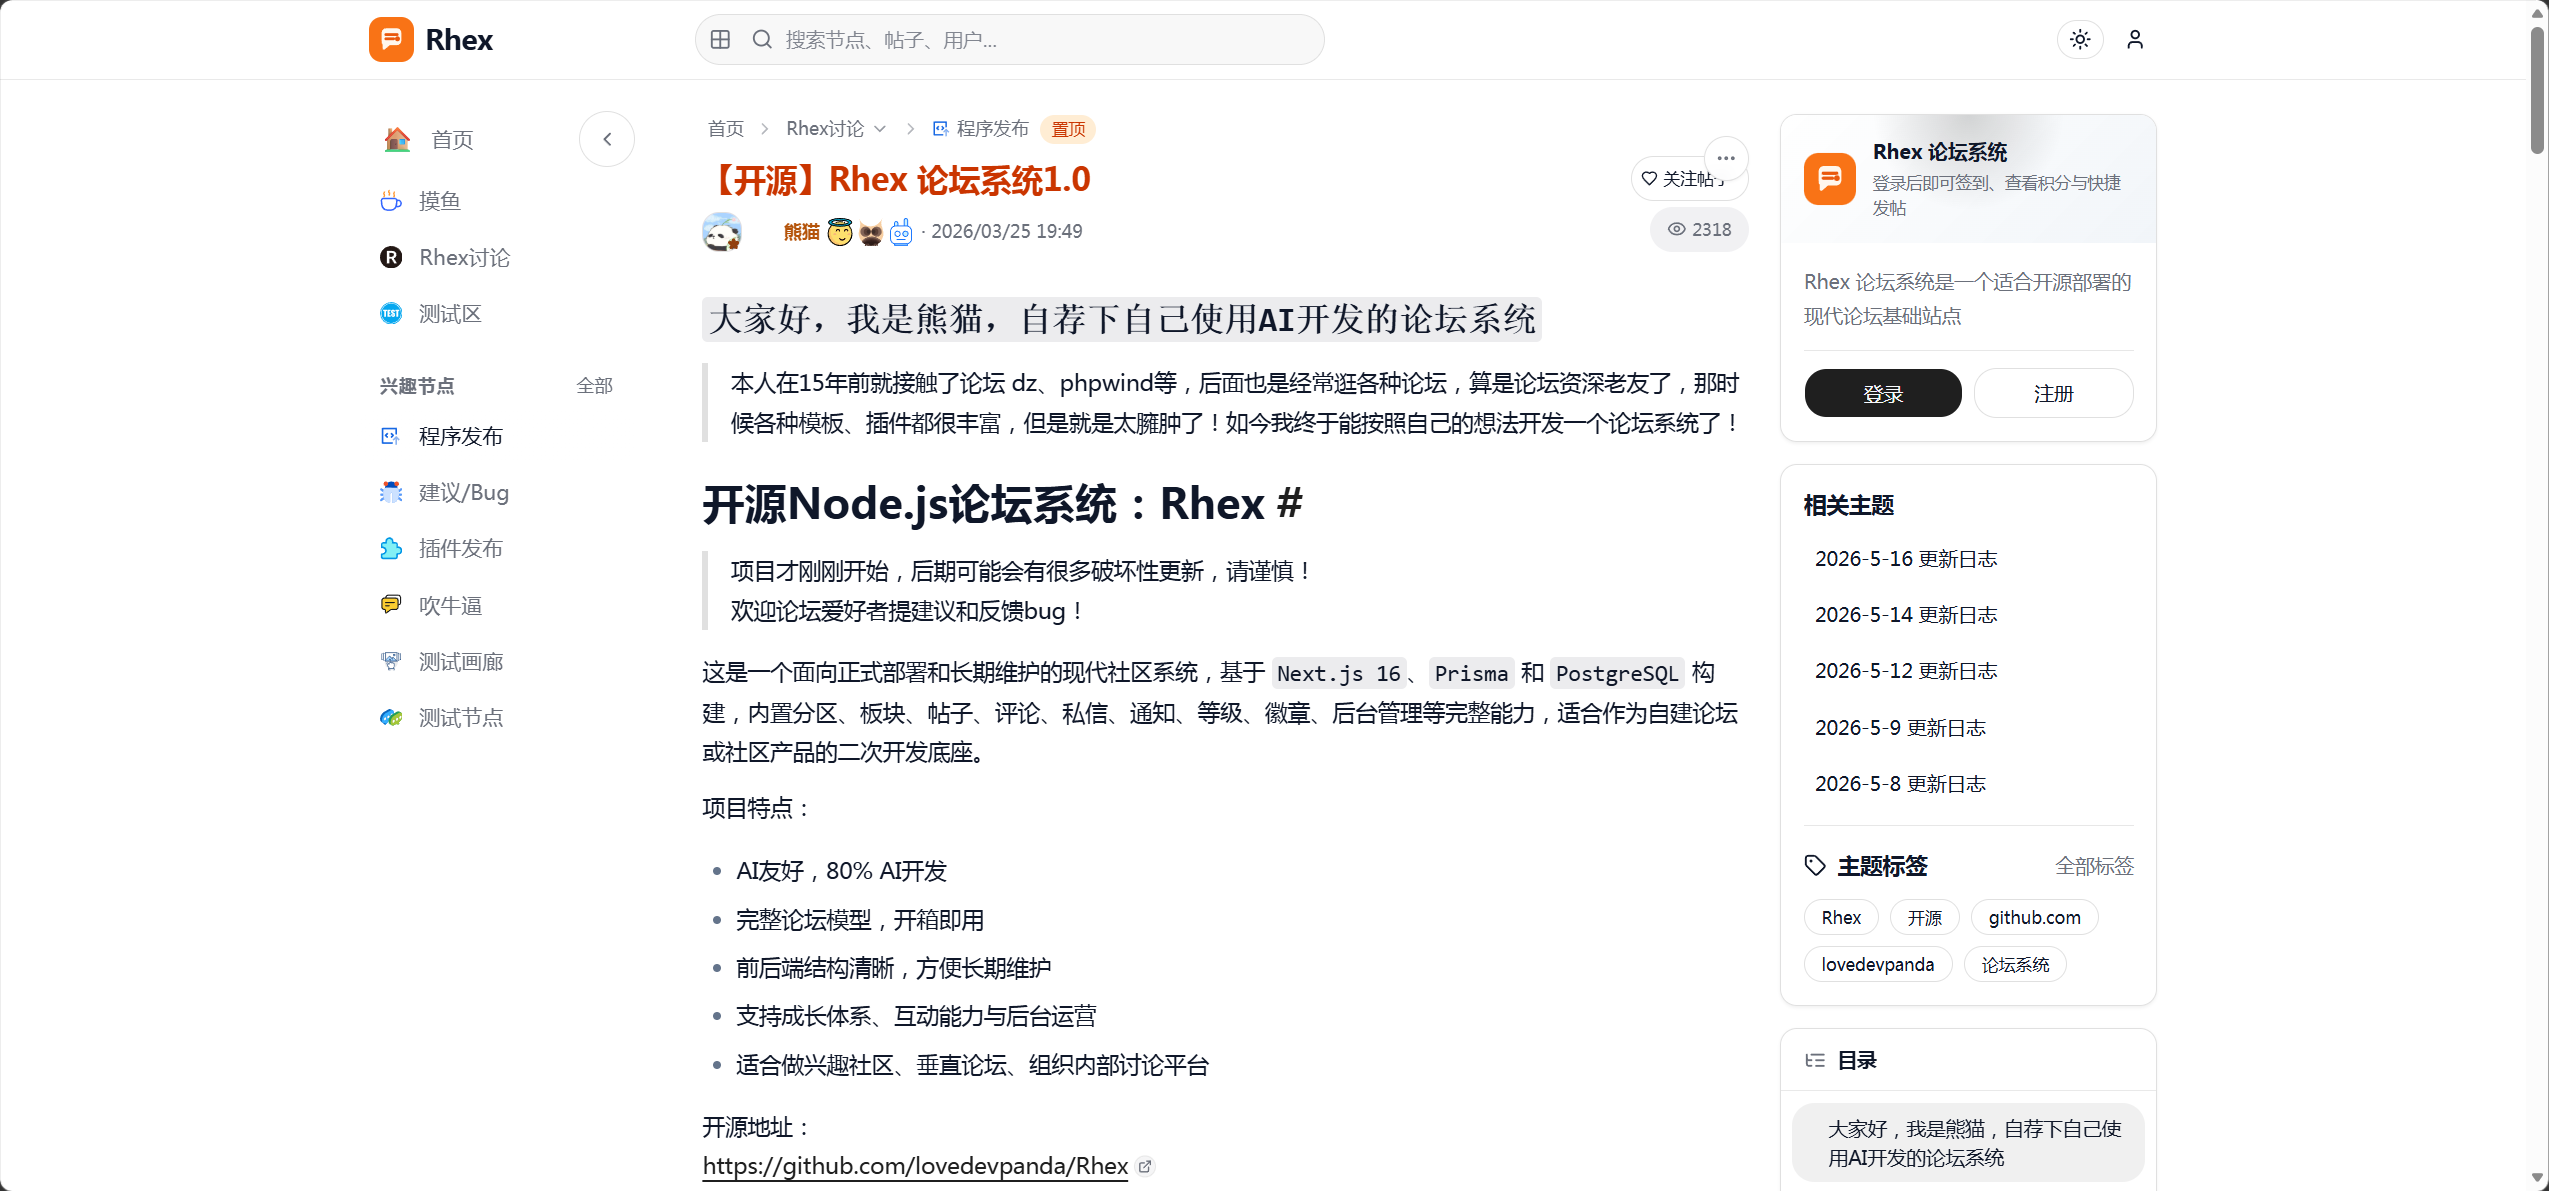Select the github.com tag chip
The image size is (2549, 1191).
coord(2034,917)
